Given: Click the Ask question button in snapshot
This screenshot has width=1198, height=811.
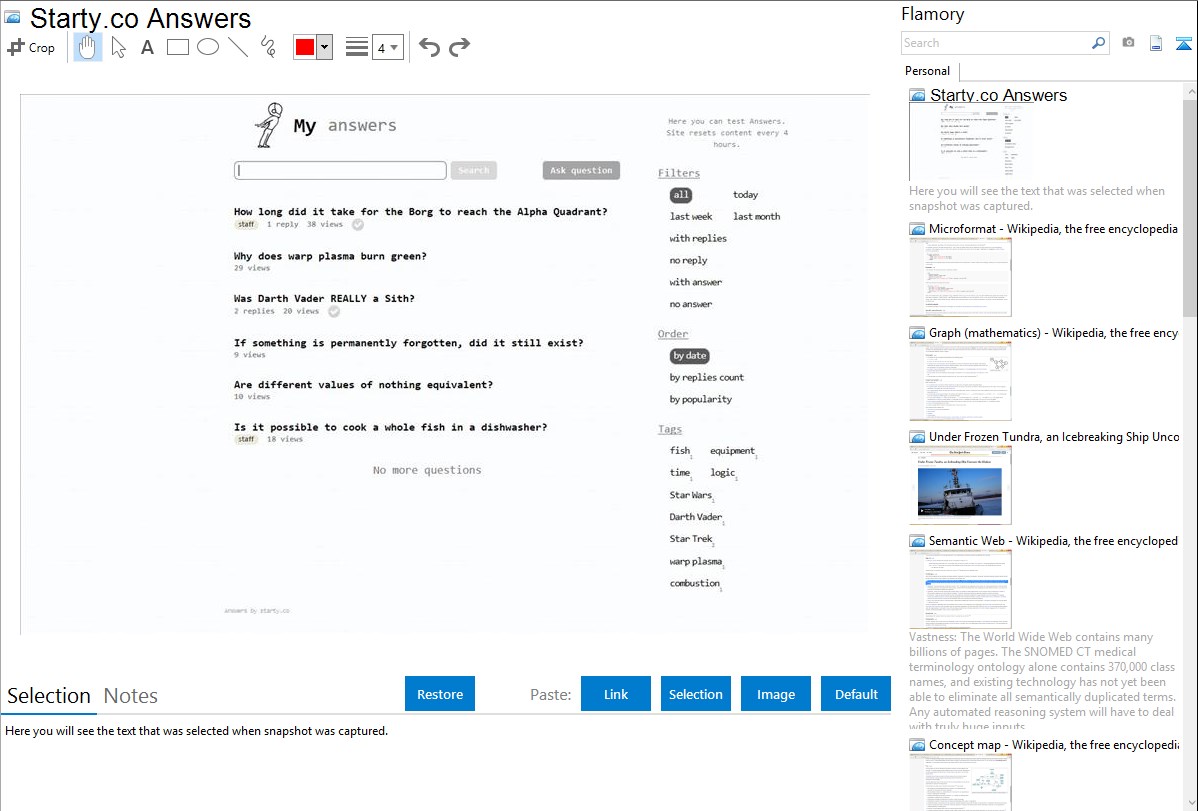Looking at the screenshot, I should pos(581,170).
